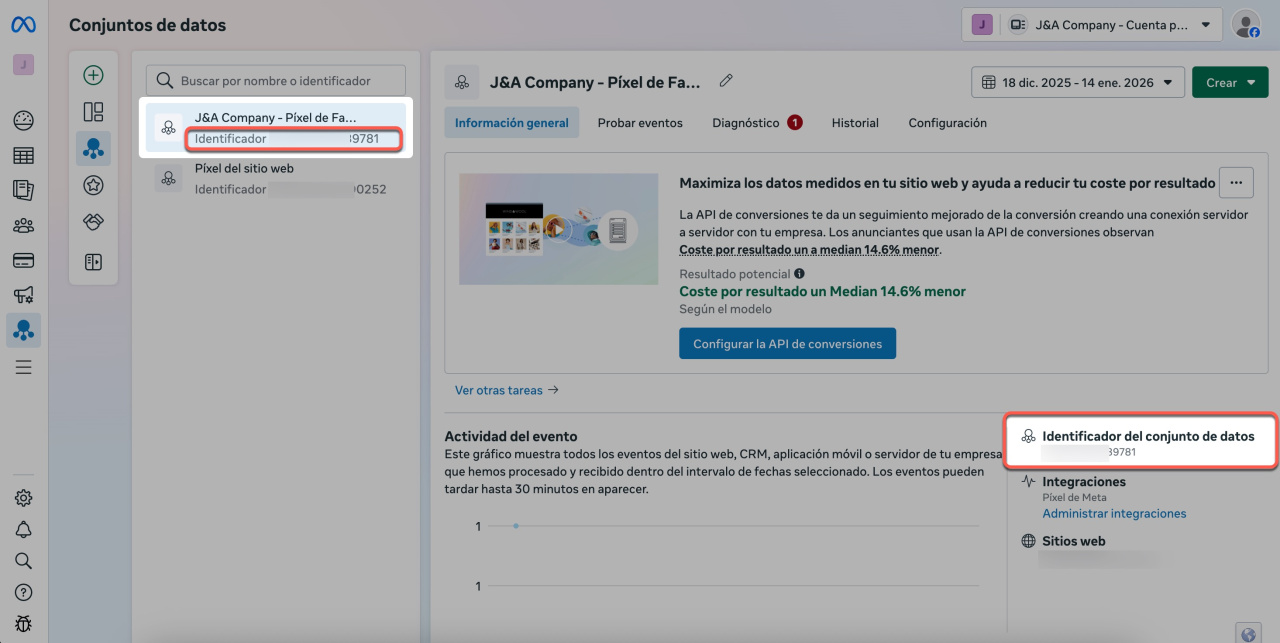Expand the green Crear dropdown button
Viewport: 1280px width, 643px height.
(1229, 82)
